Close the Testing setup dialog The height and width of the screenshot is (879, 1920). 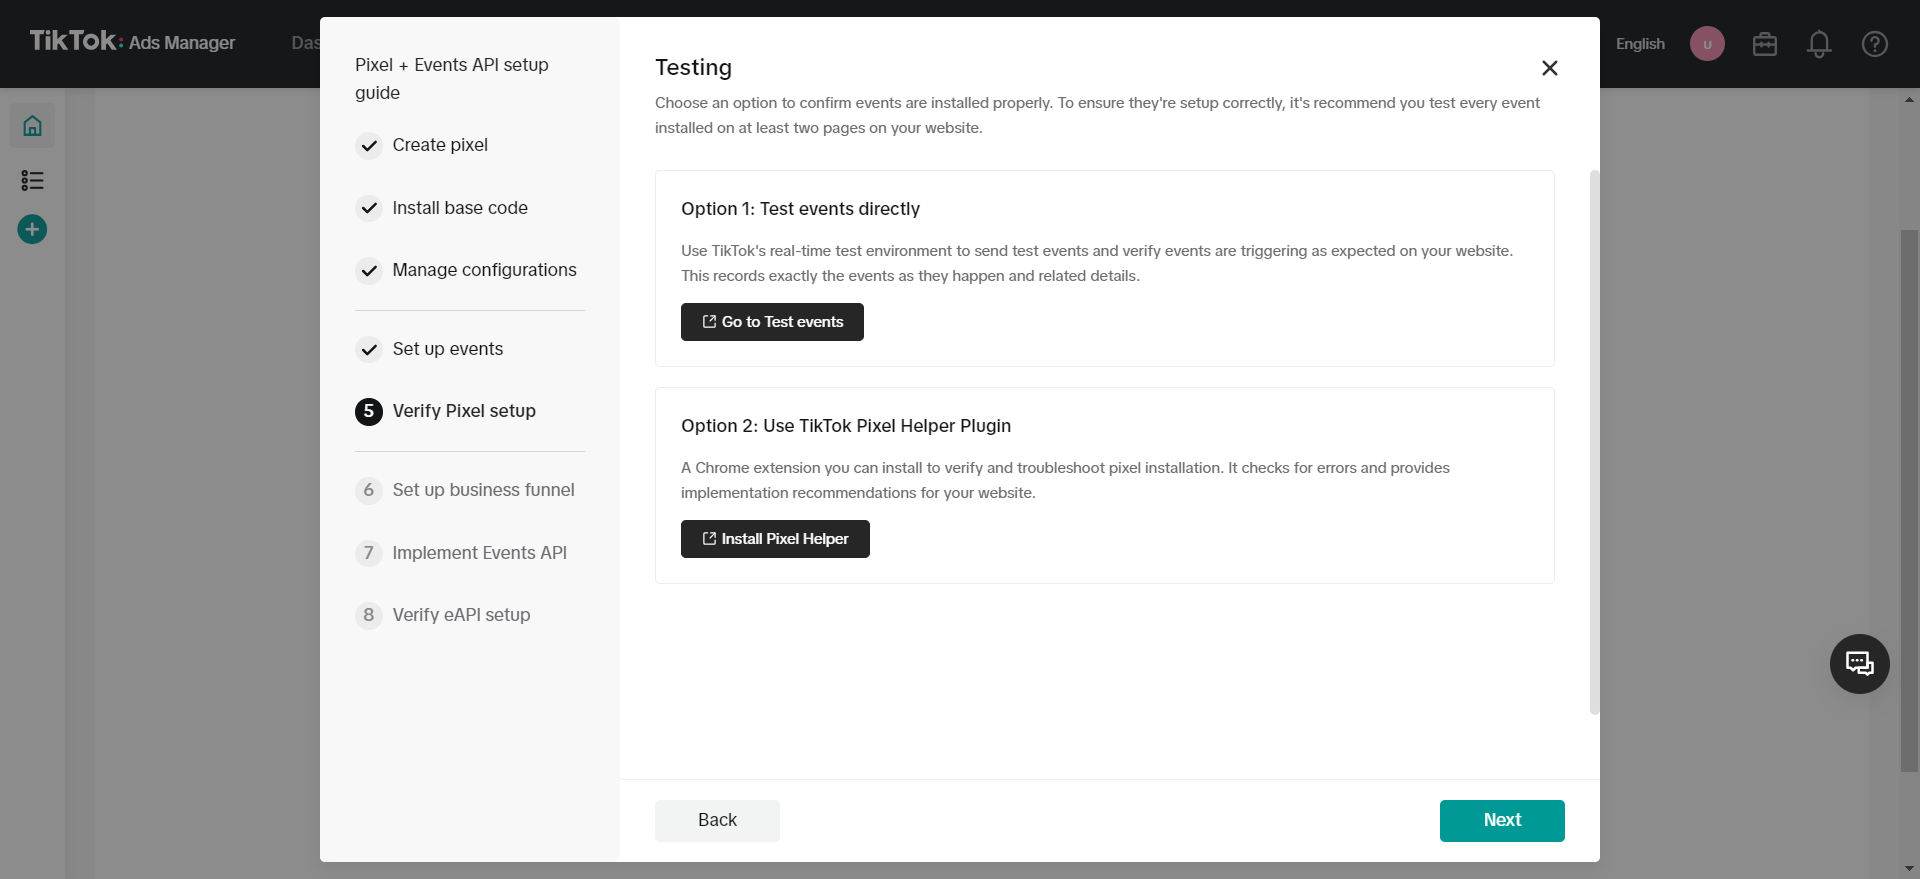click(x=1549, y=68)
